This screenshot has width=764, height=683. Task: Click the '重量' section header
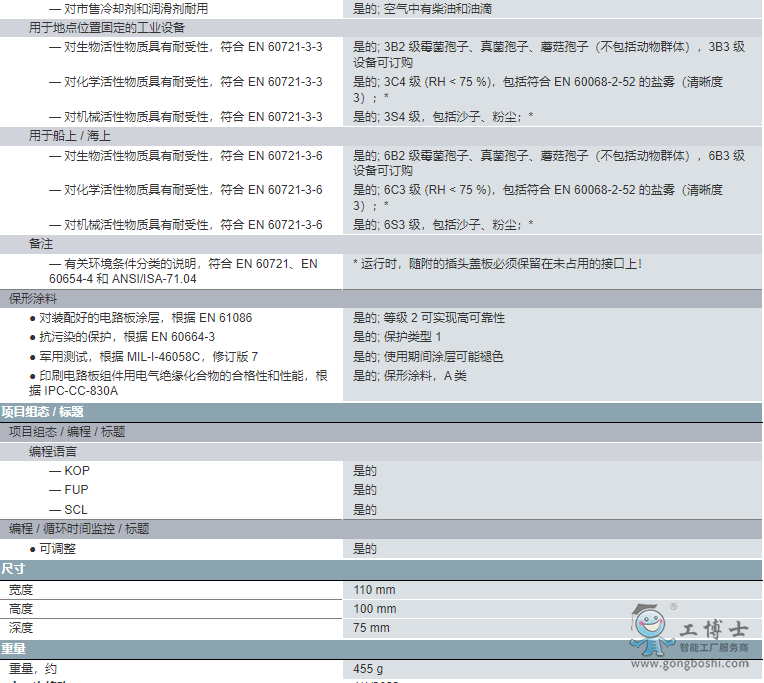(x=13, y=649)
